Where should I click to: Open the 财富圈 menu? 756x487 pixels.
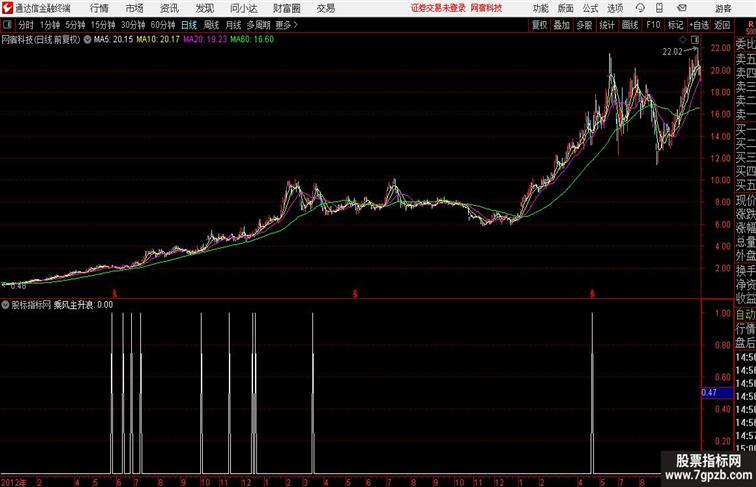(x=286, y=8)
